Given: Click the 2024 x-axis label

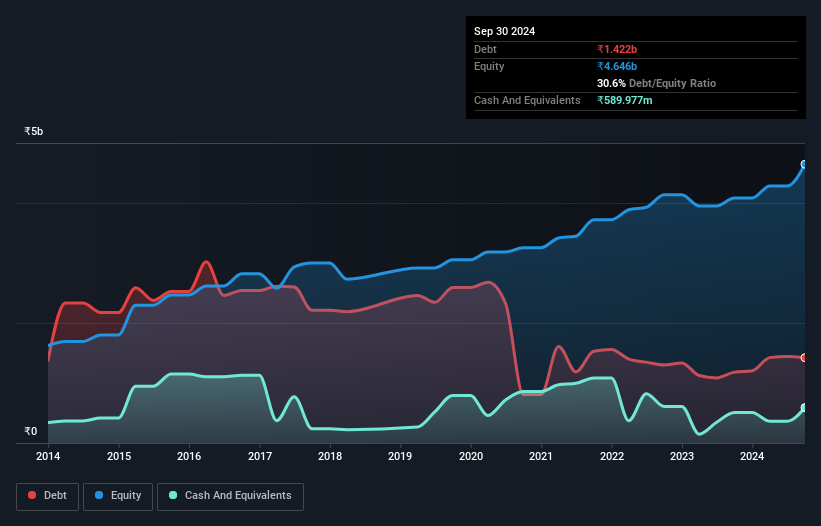Looking at the screenshot, I should tap(752, 456).
